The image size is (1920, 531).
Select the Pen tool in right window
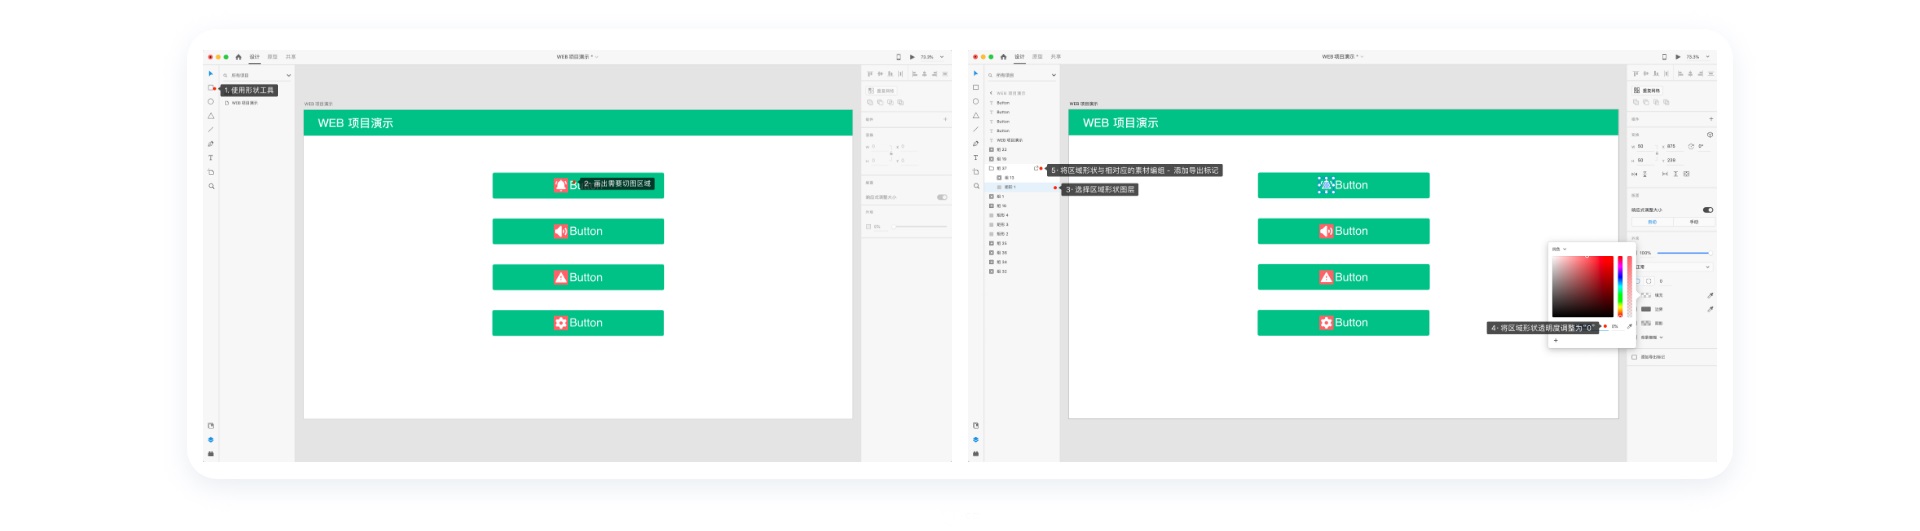coord(976,144)
